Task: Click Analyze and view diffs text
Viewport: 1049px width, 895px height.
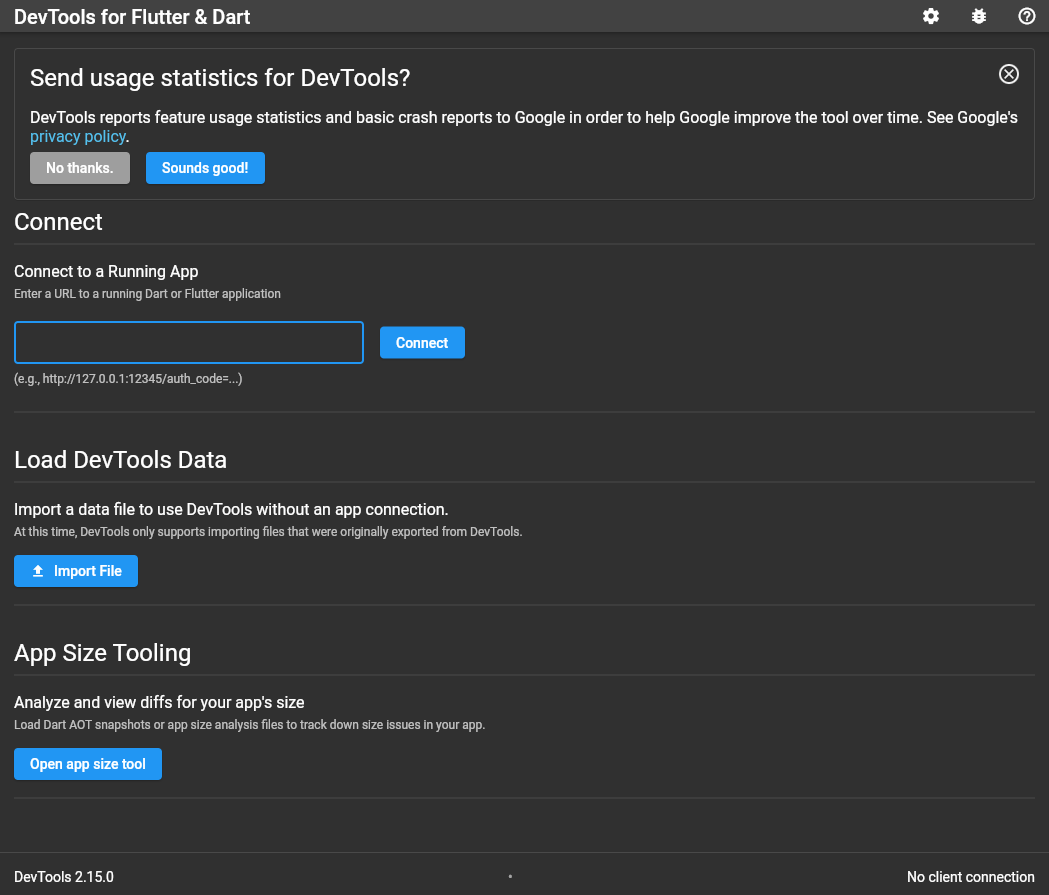Action: tap(159, 702)
